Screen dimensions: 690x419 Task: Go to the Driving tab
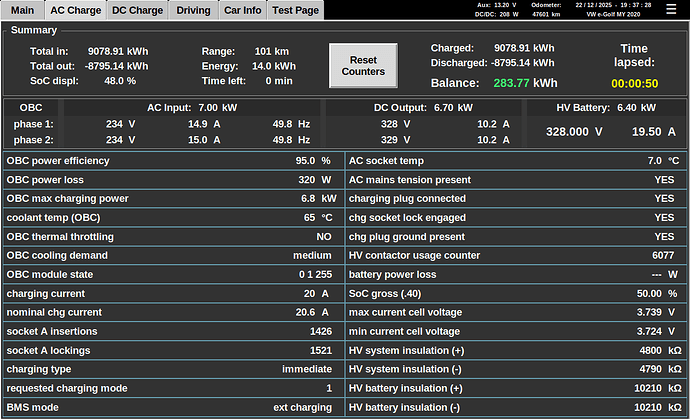(x=193, y=10)
